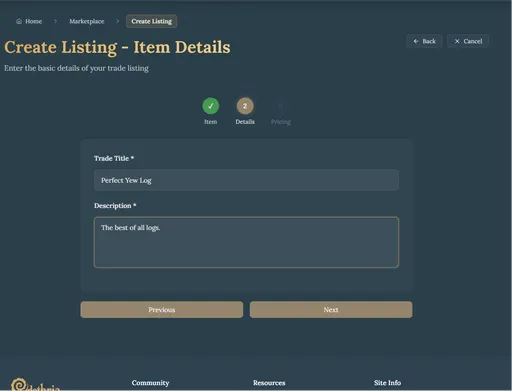
Task: Click the Home breadcrumb house icon
Action: tap(19, 21)
